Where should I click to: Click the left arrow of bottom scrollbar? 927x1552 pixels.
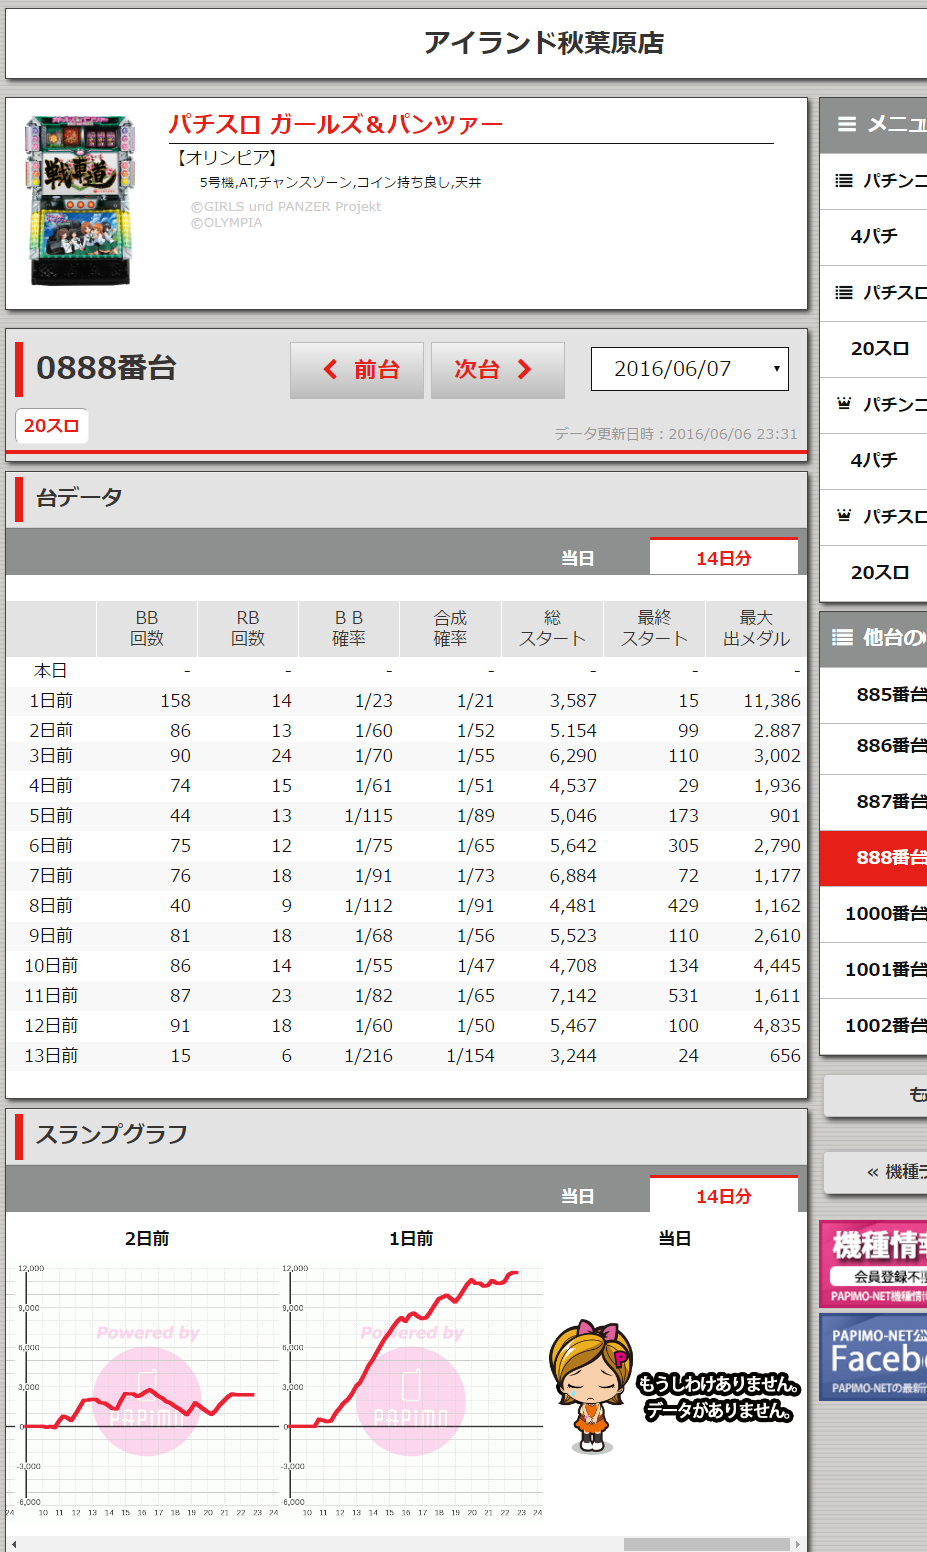coord(13,1544)
